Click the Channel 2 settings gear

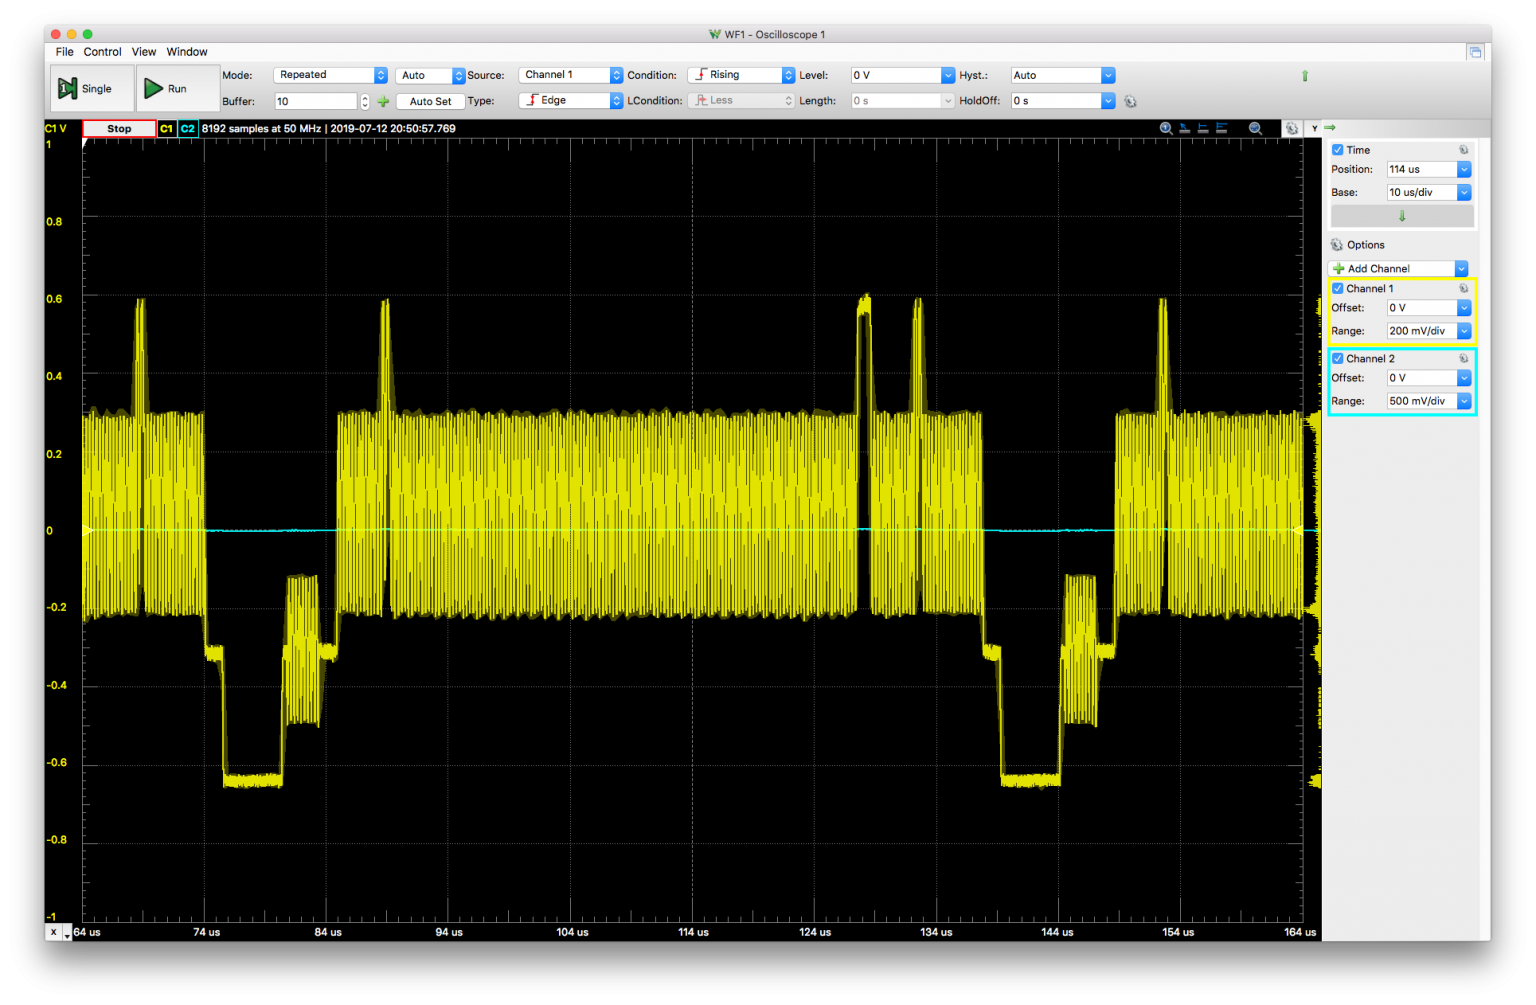coord(1463,358)
